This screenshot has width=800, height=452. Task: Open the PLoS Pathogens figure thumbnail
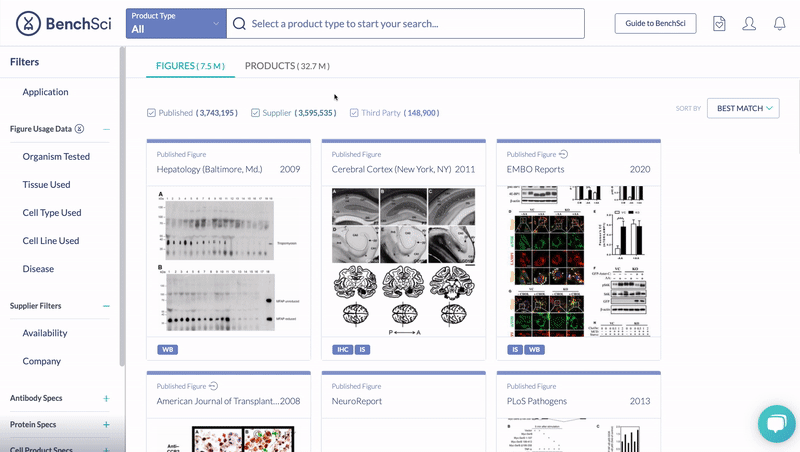click(579, 435)
